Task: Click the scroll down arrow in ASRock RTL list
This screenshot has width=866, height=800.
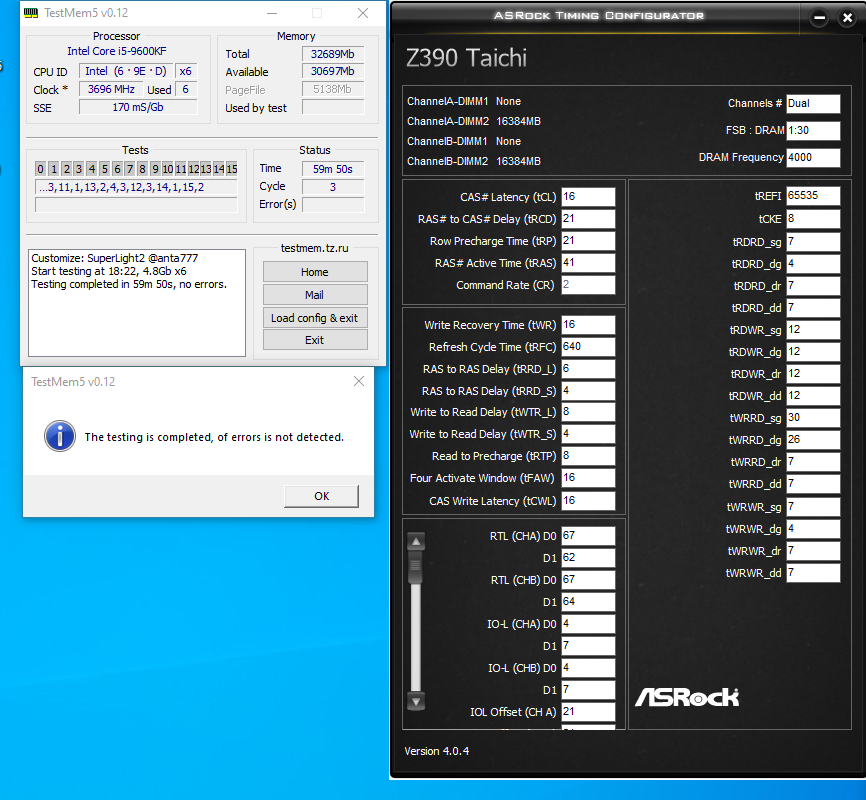Action: pos(416,702)
